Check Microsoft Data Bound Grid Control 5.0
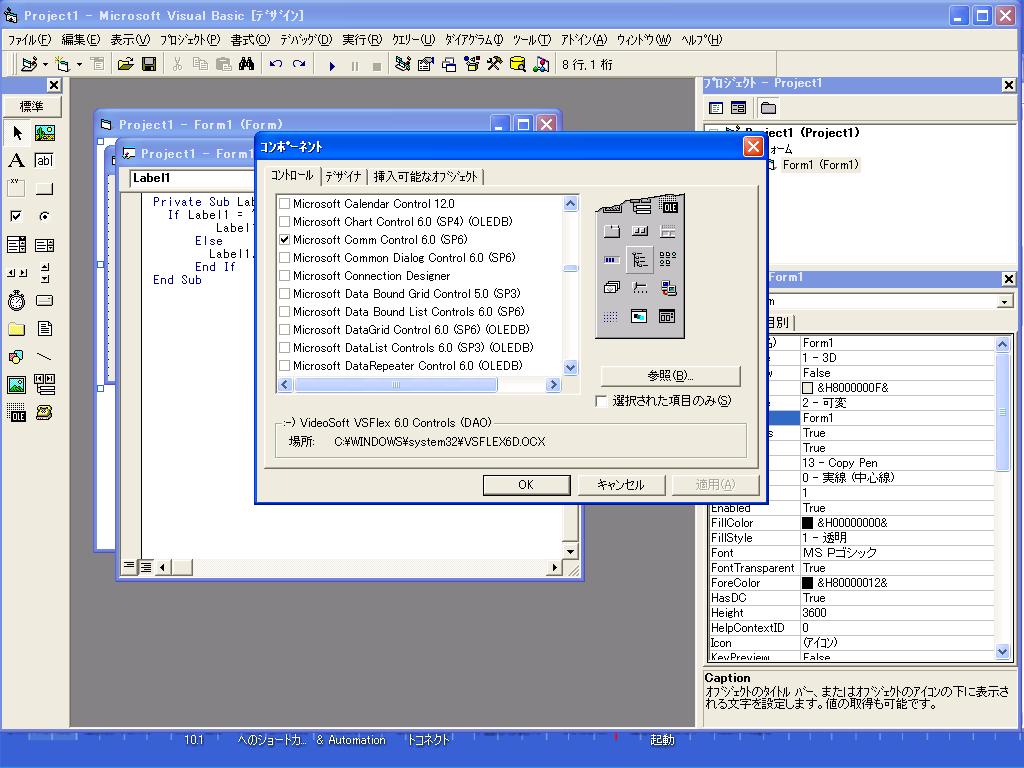 (x=285, y=294)
